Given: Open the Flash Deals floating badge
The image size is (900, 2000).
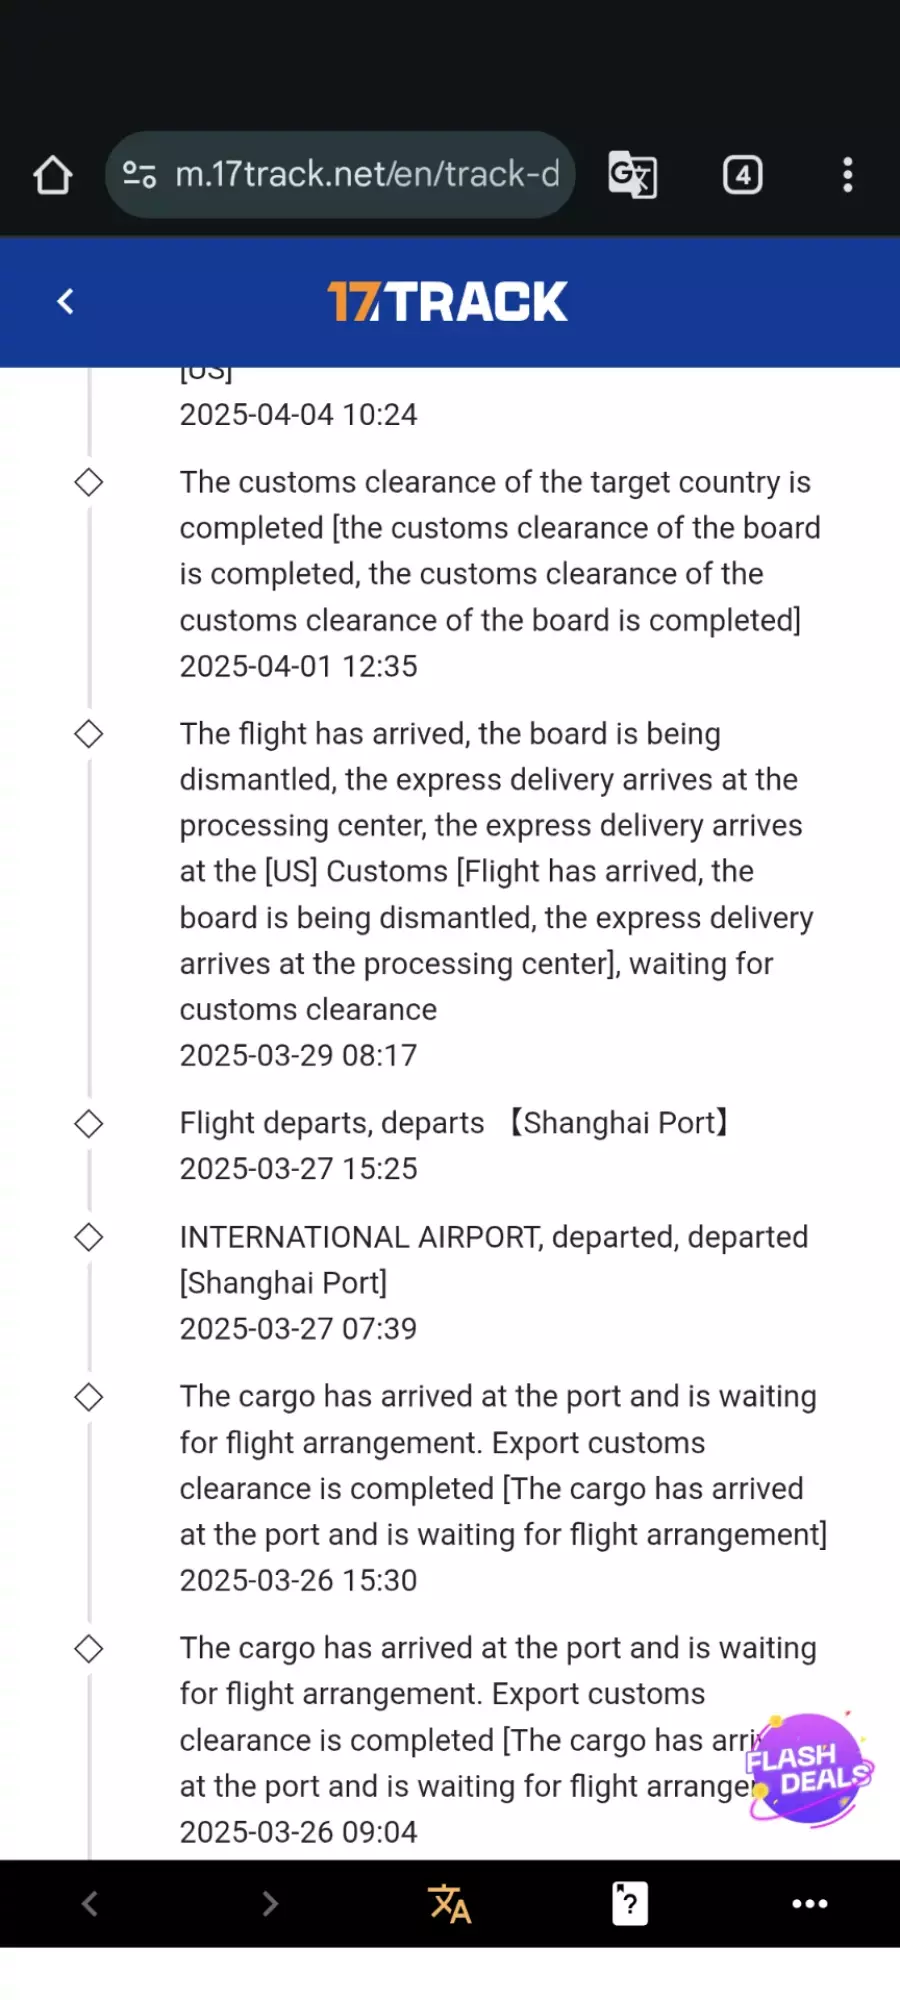Looking at the screenshot, I should coord(808,1768).
